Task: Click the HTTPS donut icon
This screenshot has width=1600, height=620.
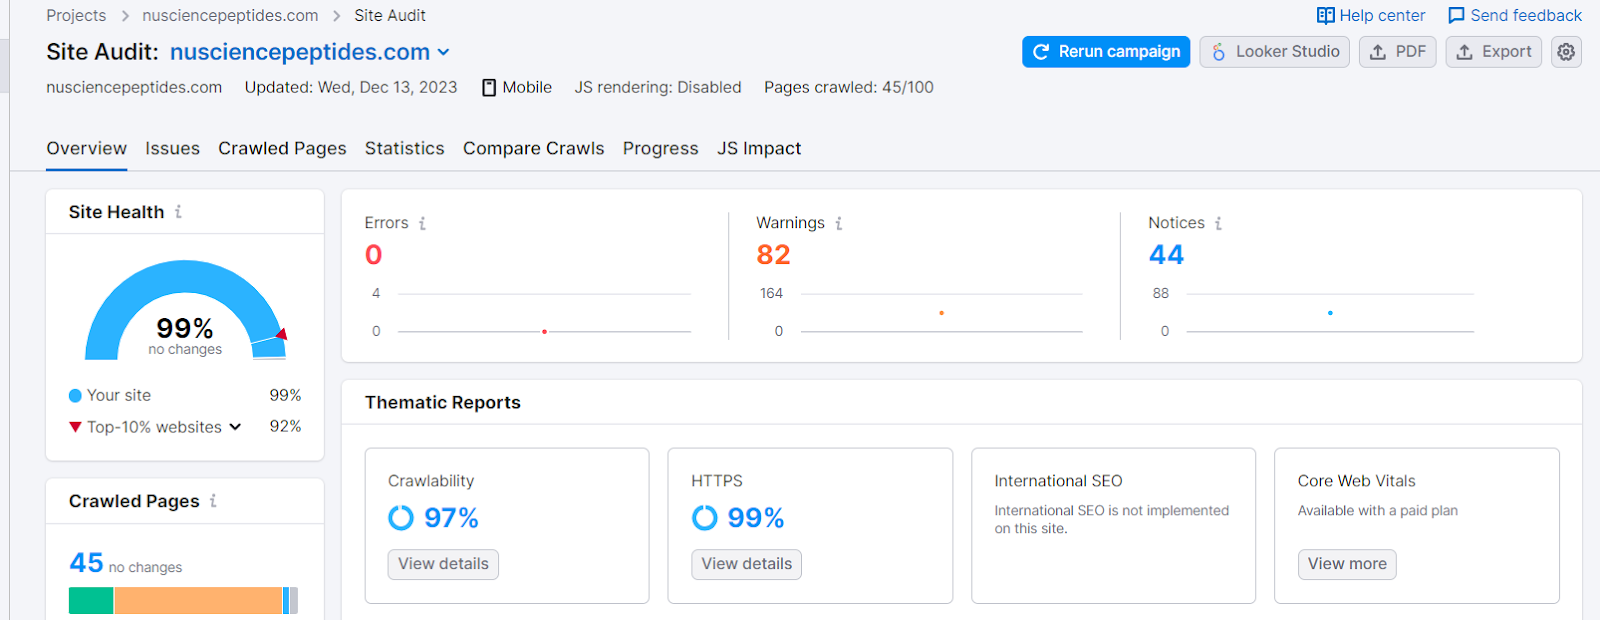Action: click(705, 518)
